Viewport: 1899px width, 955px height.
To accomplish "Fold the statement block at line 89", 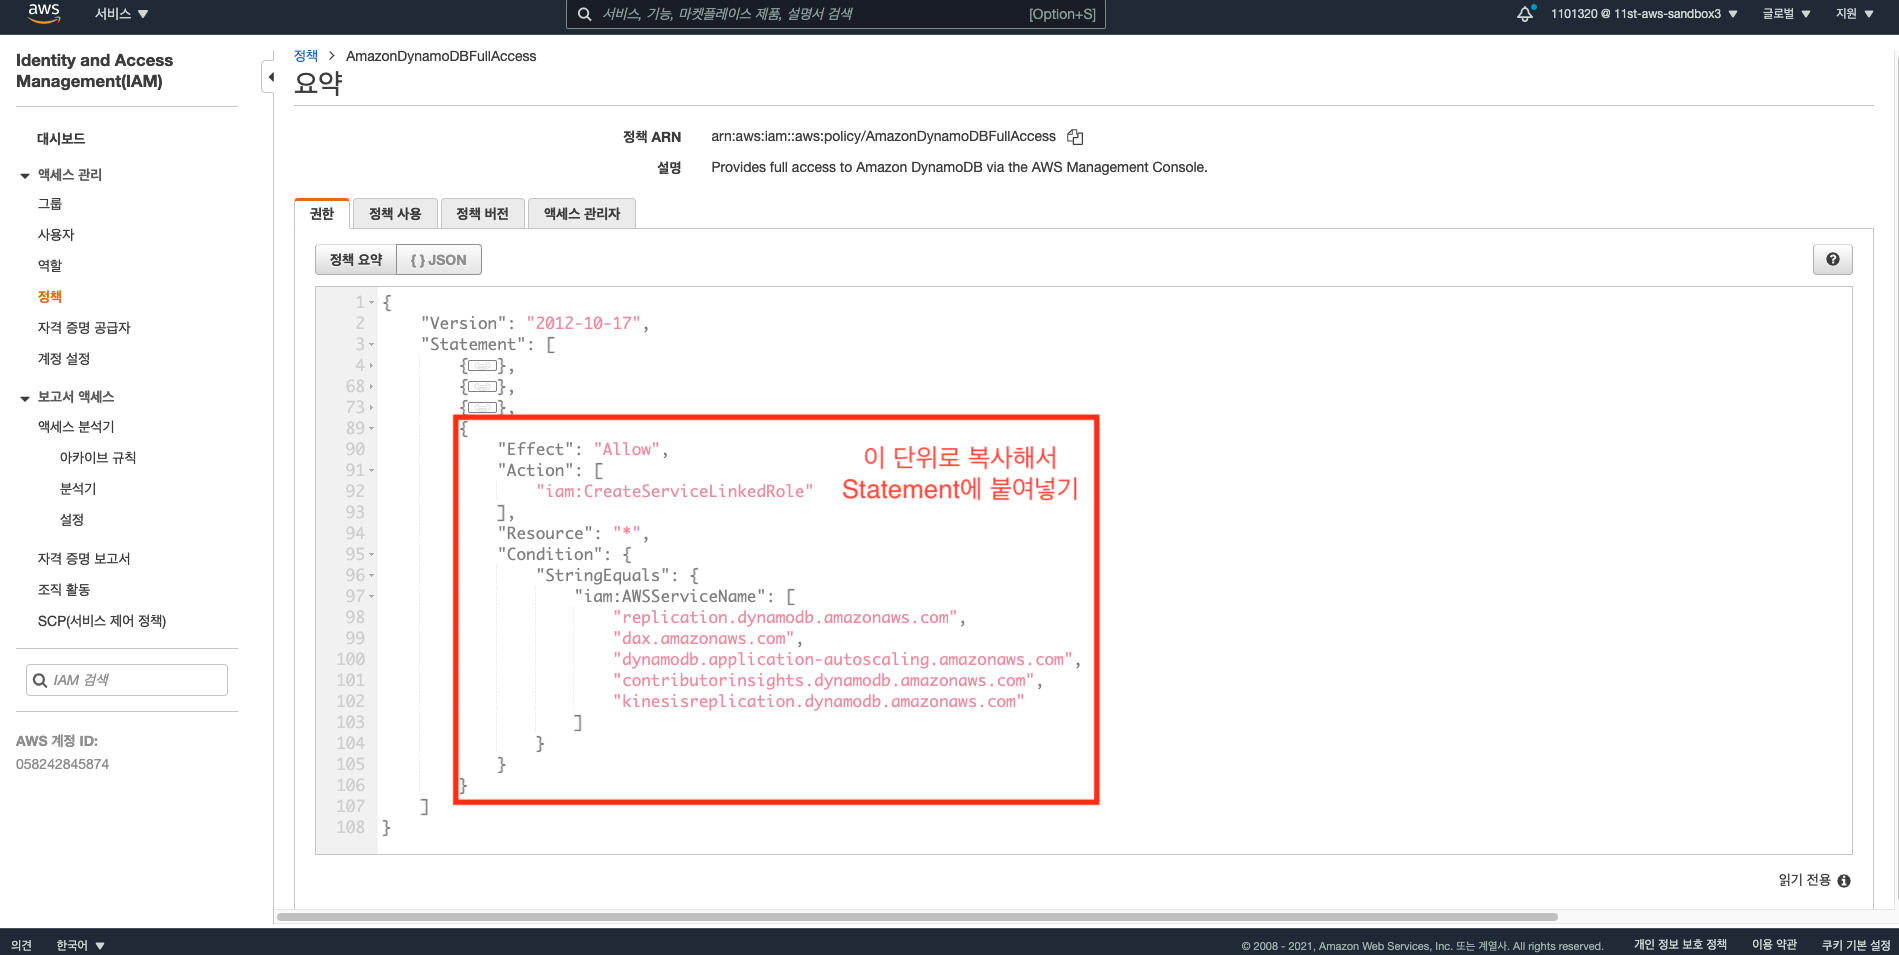I will (372, 428).
